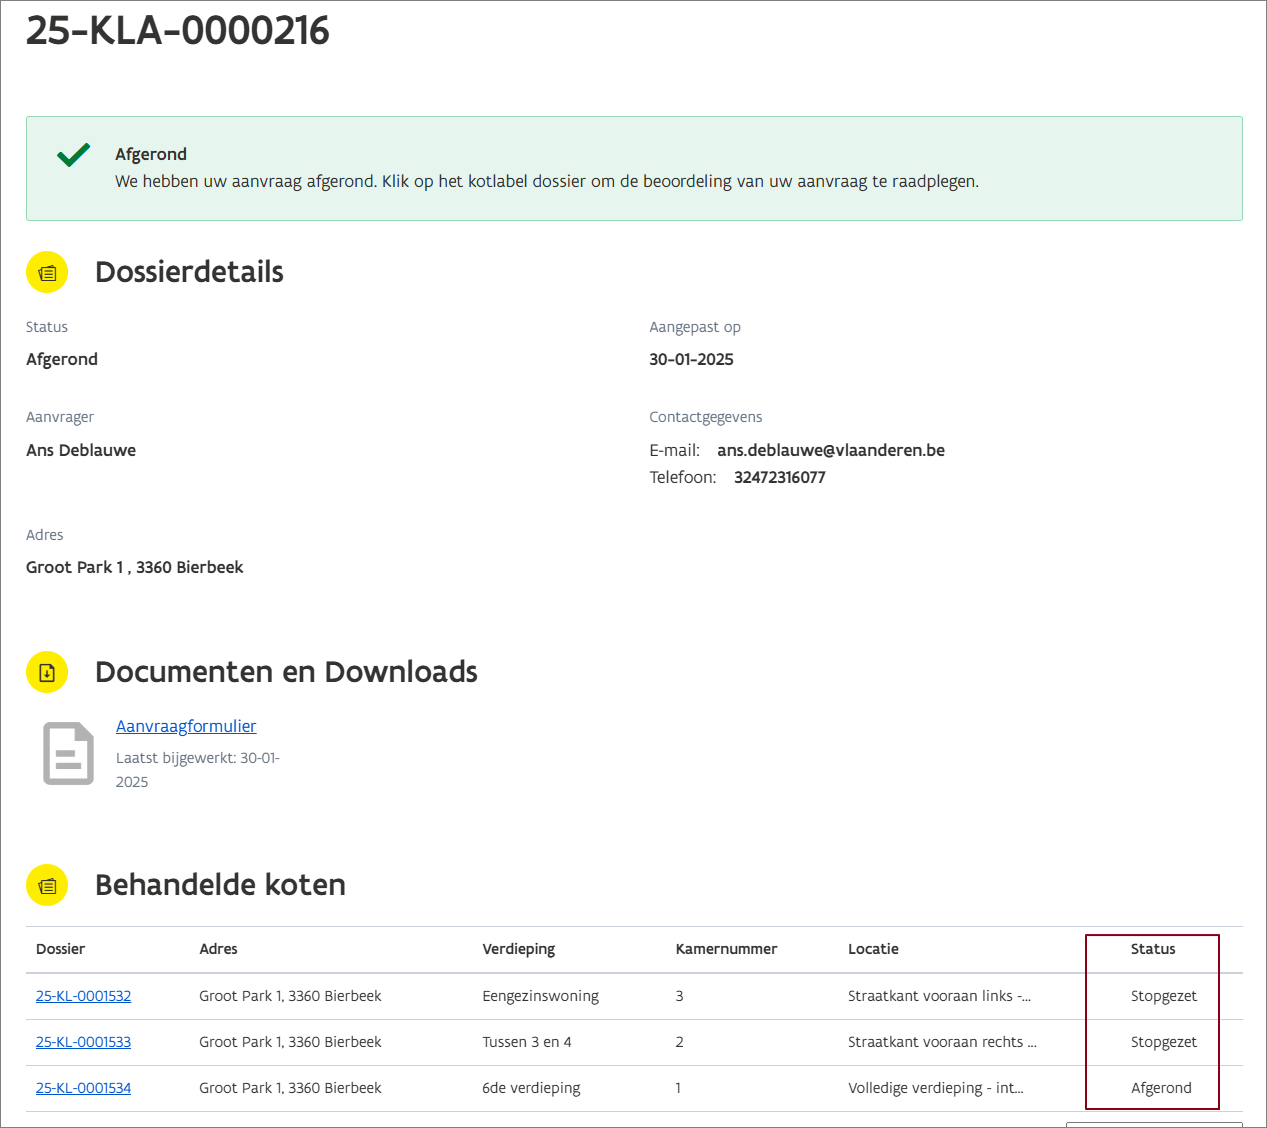The height and width of the screenshot is (1128, 1267).
Task: Click the page title 25-KLA-0000216
Action: pos(178,31)
